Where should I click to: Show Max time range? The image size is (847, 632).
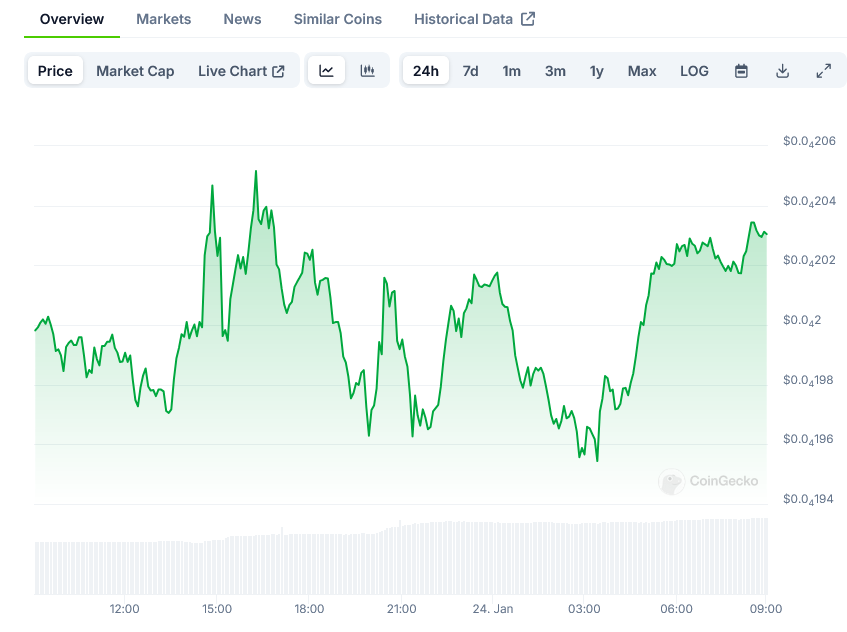642,71
